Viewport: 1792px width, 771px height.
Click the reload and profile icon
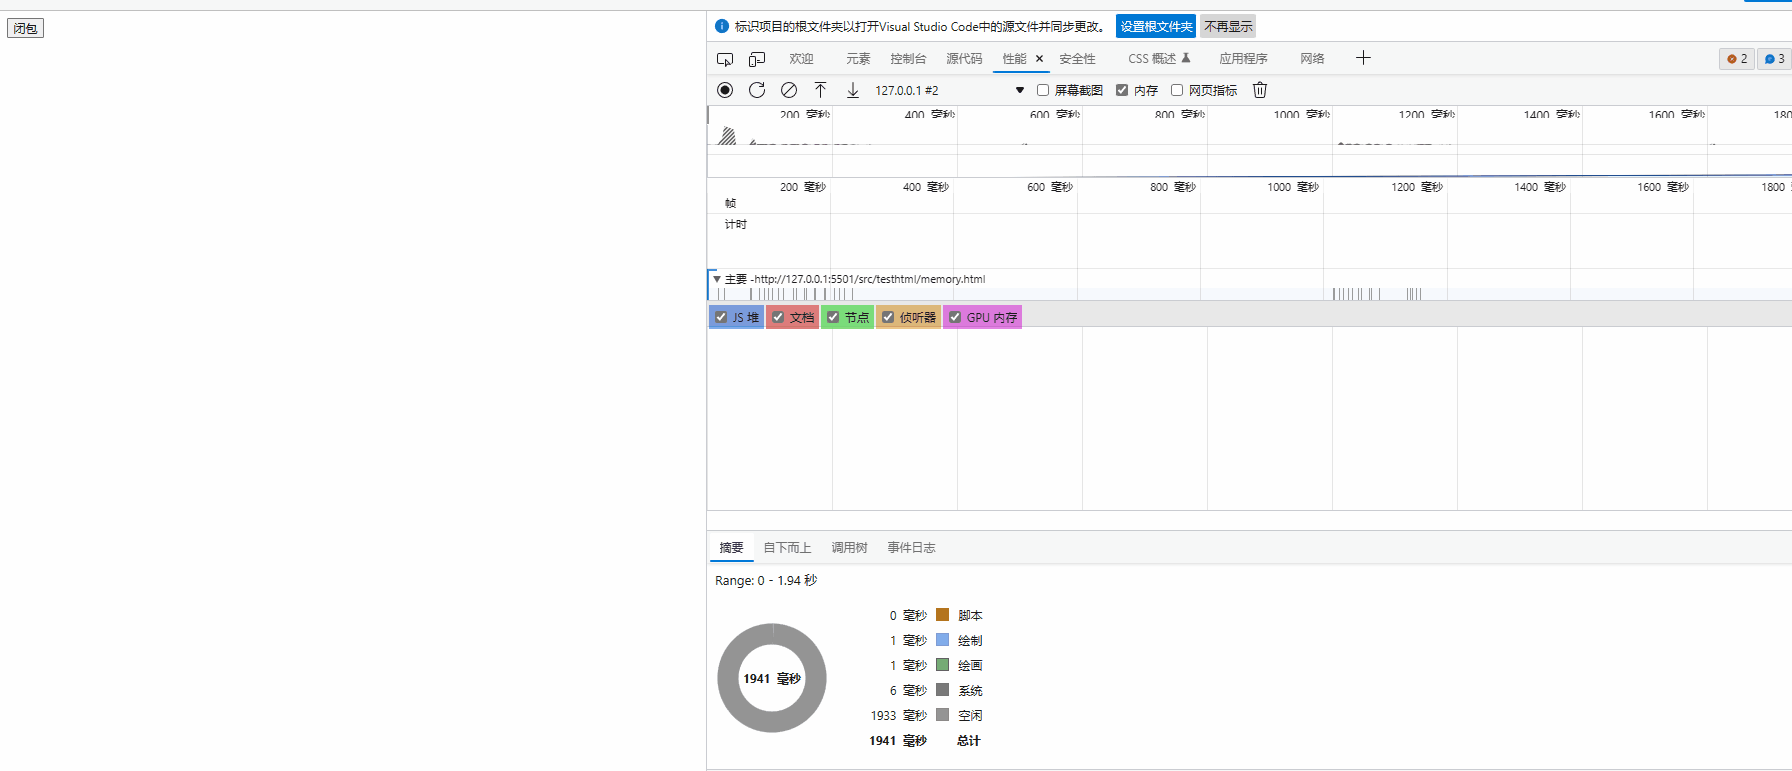[x=757, y=90]
